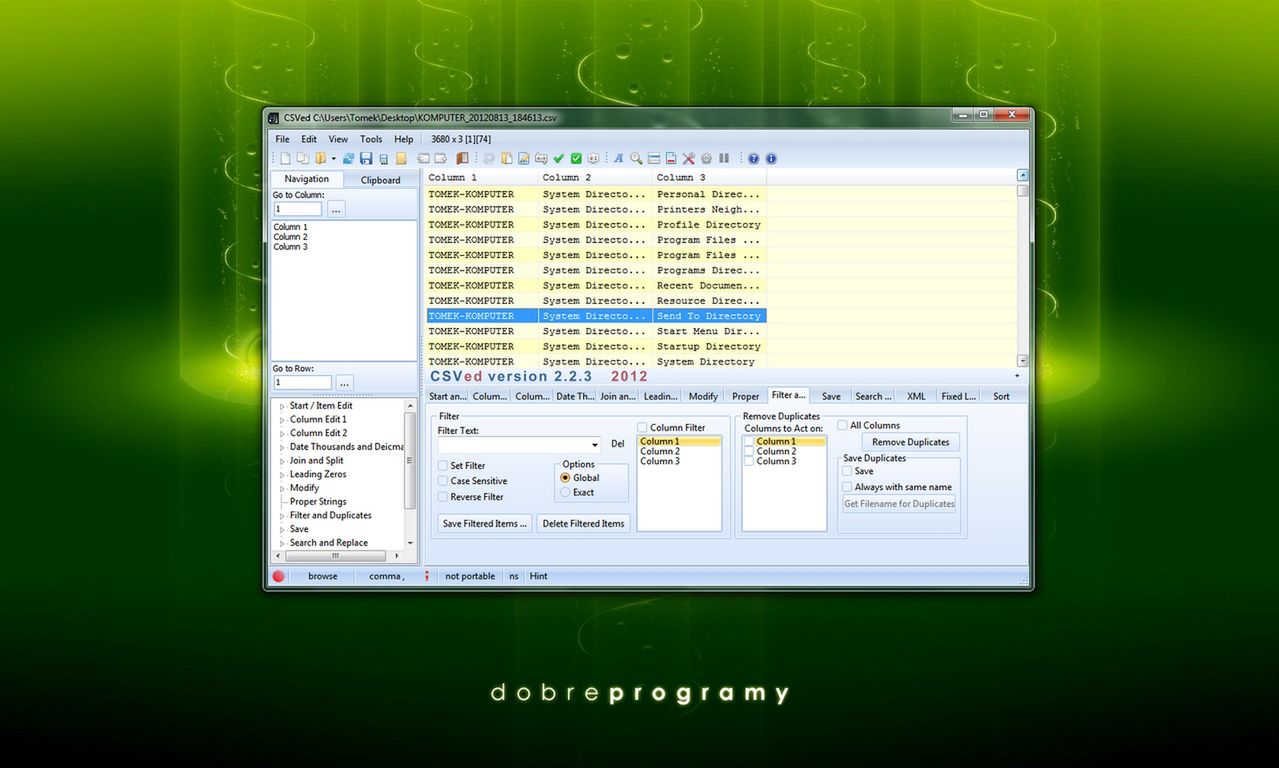The image size is (1279, 768).
Task: Click the second toolbar icon showing two pages
Action: coord(302,158)
